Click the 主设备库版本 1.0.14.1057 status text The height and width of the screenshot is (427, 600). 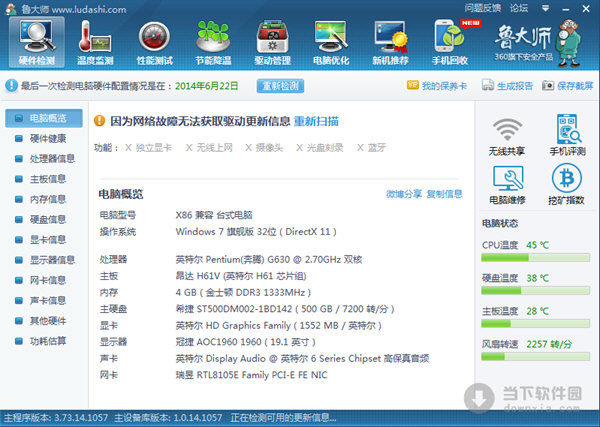pos(168,418)
